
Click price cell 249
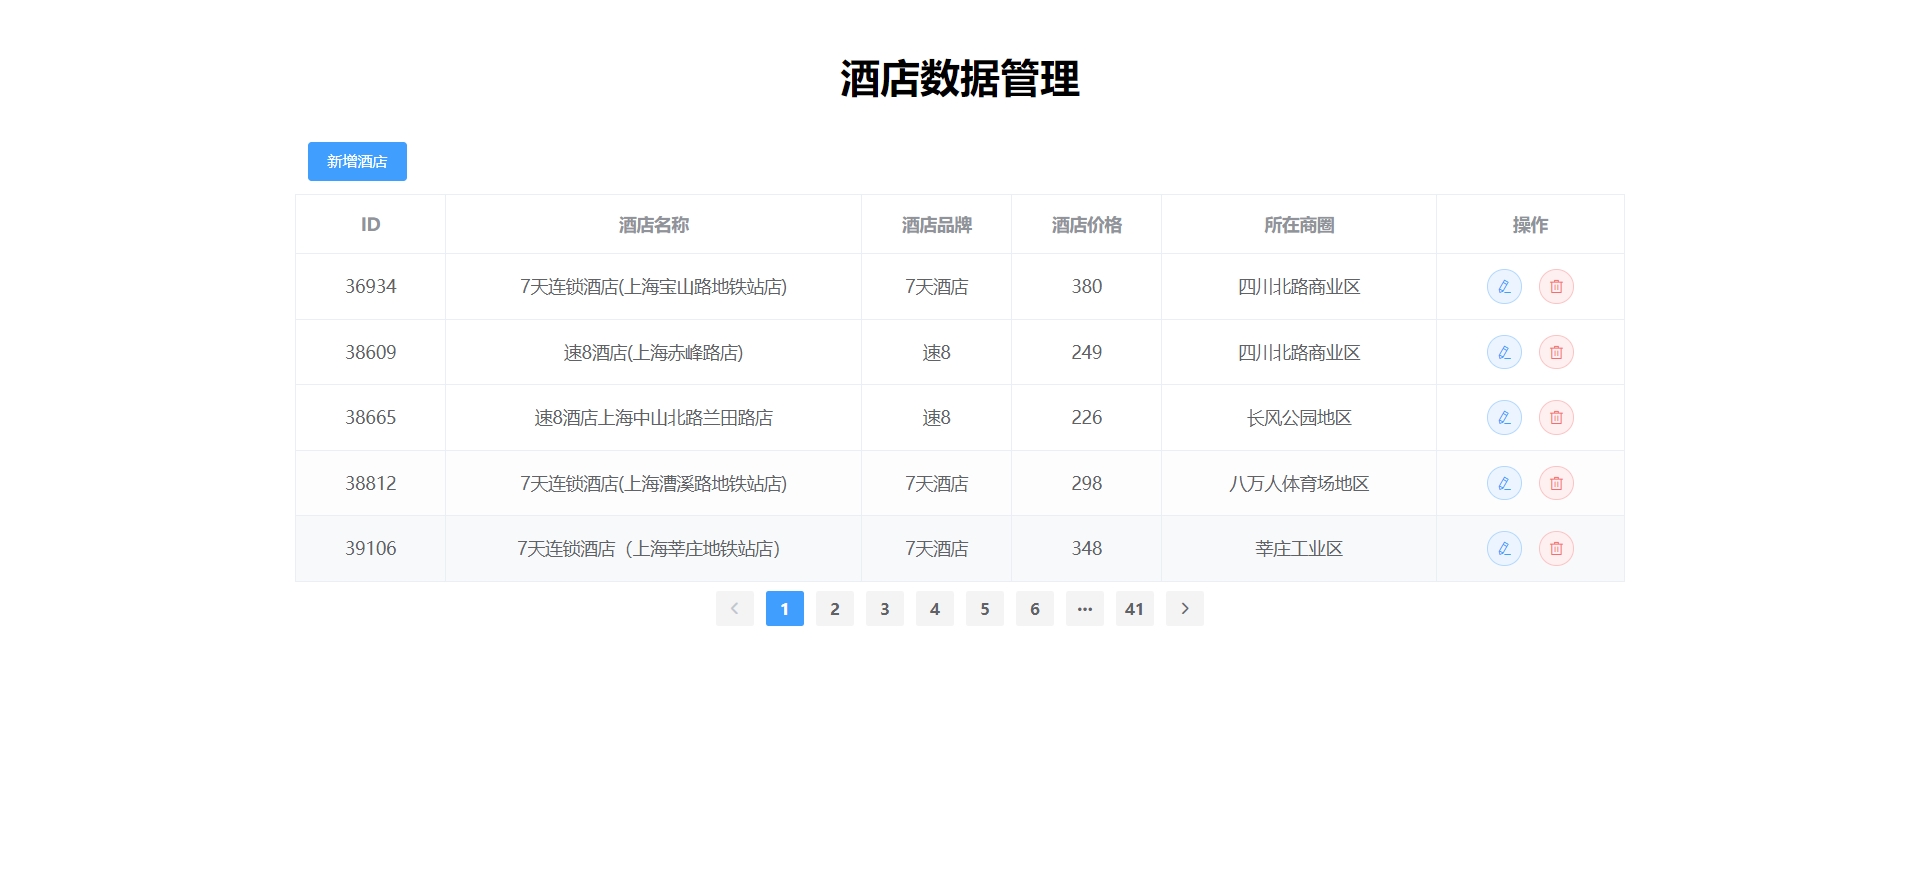[x=1087, y=352]
